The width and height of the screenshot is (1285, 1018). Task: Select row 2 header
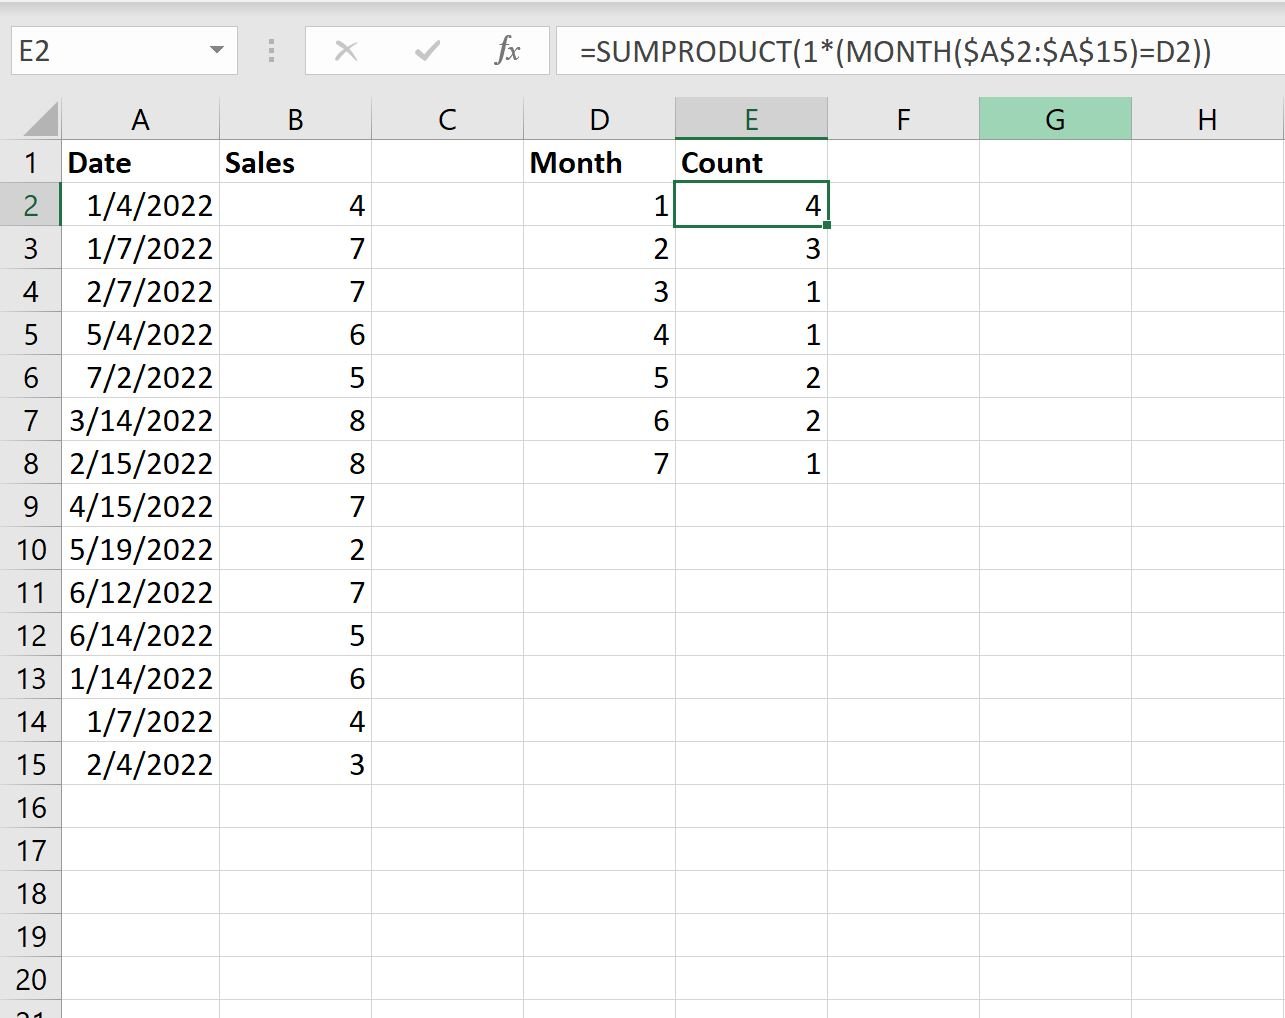click(x=31, y=205)
